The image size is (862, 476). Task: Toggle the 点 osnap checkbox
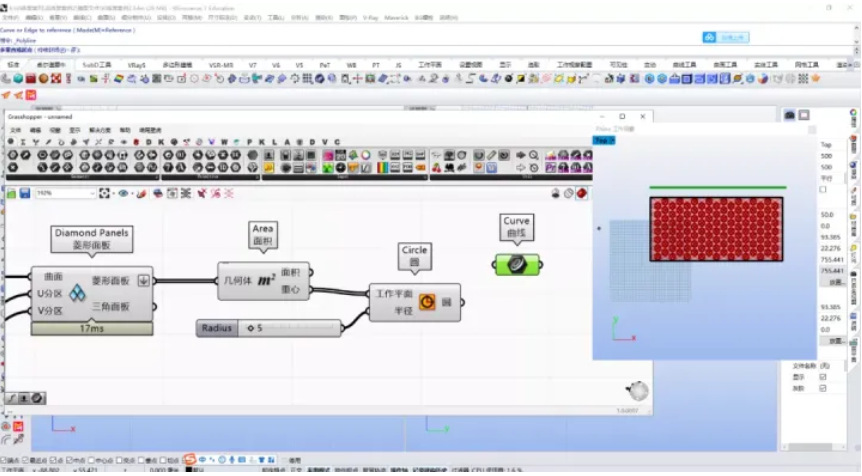click(x=53, y=460)
